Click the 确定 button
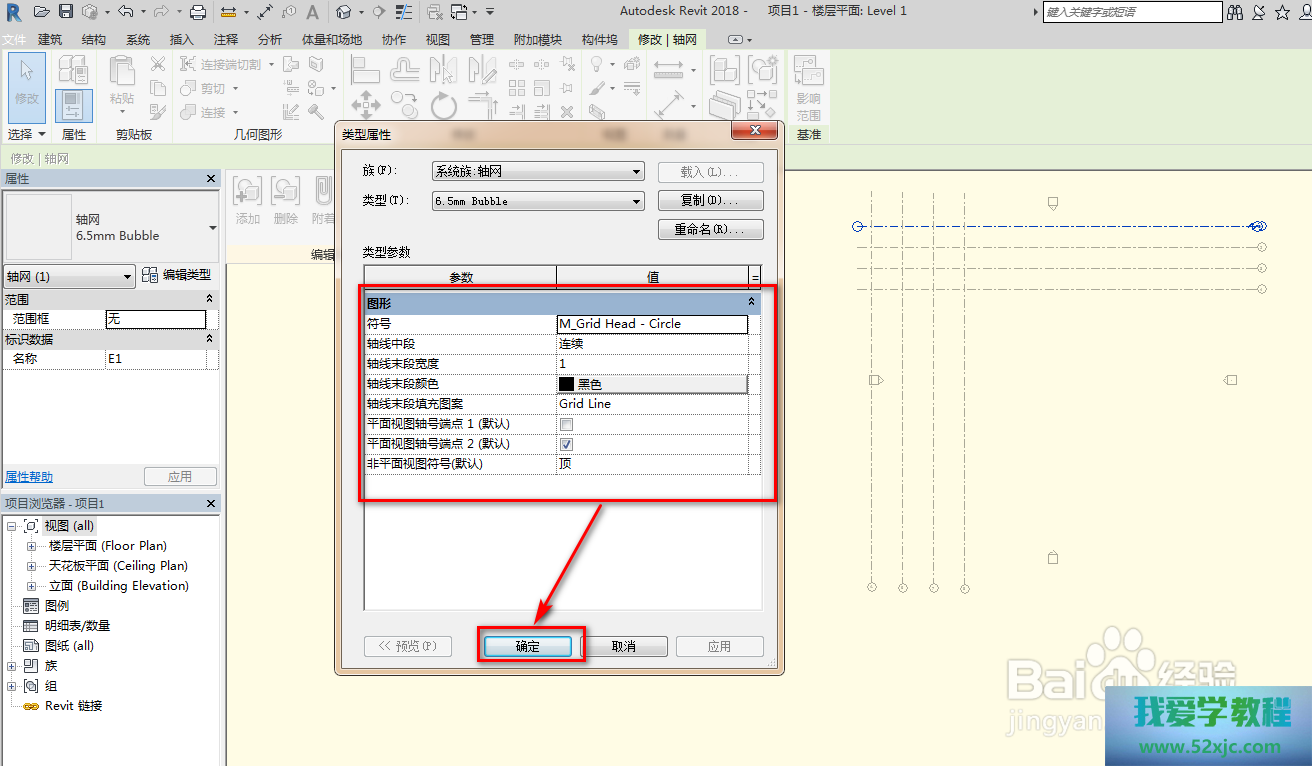The width and height of the screenshot is (1312, 766). tap(528, 646)
